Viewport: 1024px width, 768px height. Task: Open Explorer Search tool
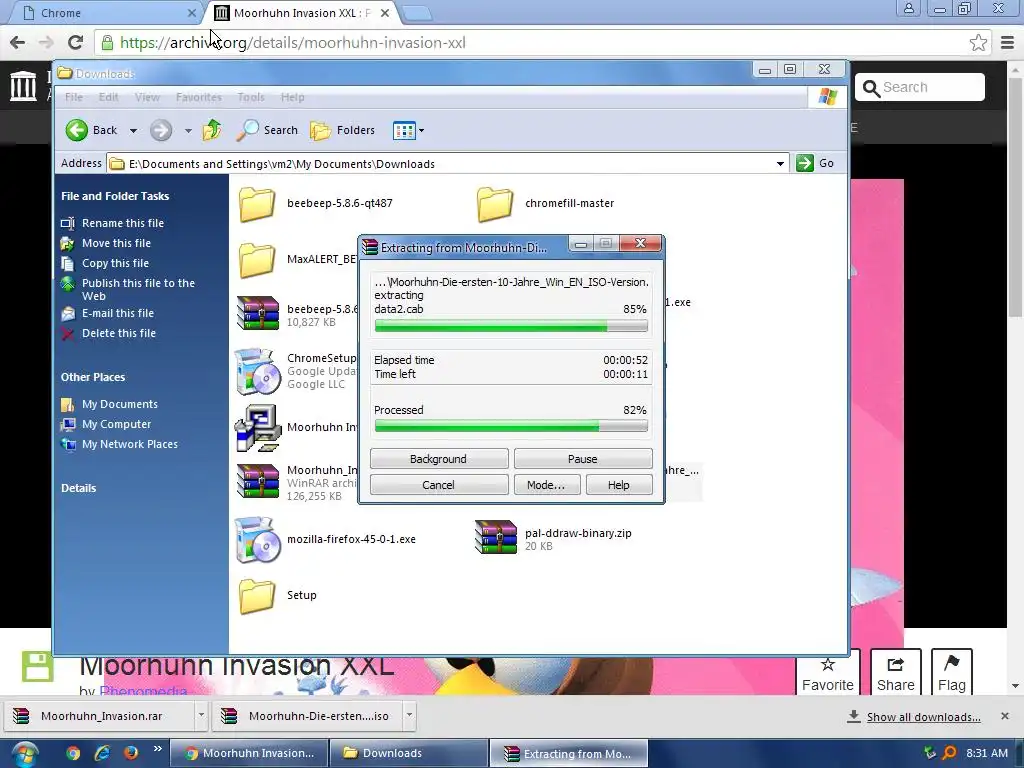point(266,130)
